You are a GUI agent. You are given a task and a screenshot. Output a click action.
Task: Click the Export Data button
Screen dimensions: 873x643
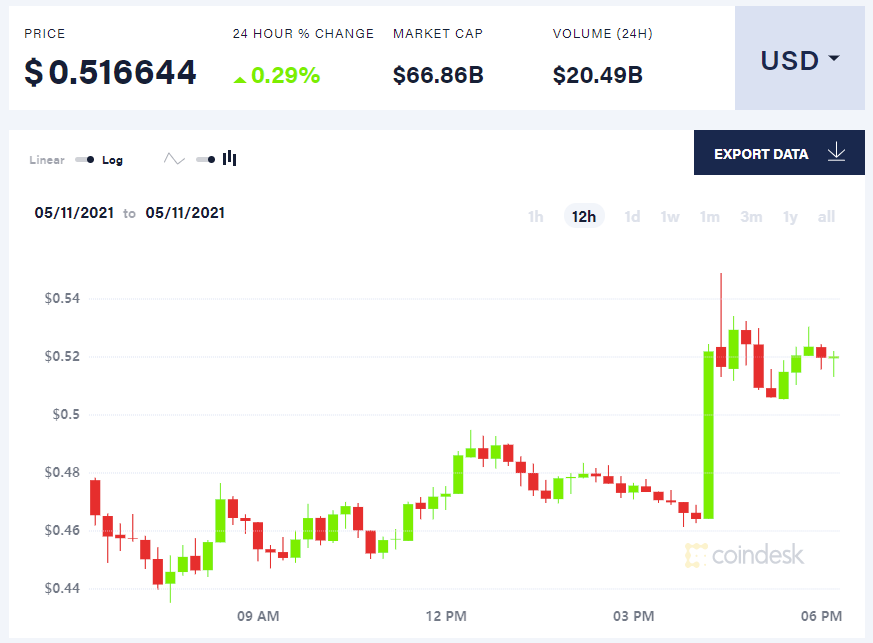[761, 154]
